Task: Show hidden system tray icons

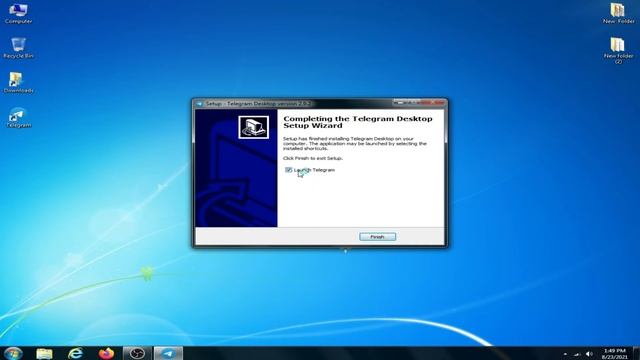Action: (565, 354)
